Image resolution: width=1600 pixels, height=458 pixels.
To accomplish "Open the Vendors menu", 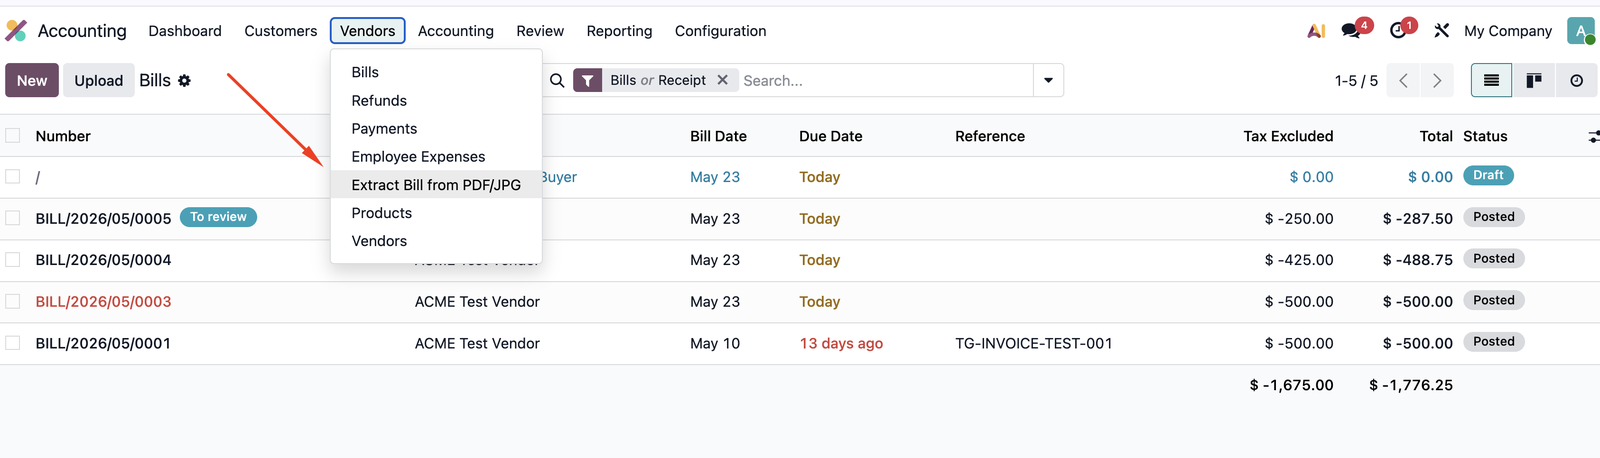I will click(x=367, y=31).
